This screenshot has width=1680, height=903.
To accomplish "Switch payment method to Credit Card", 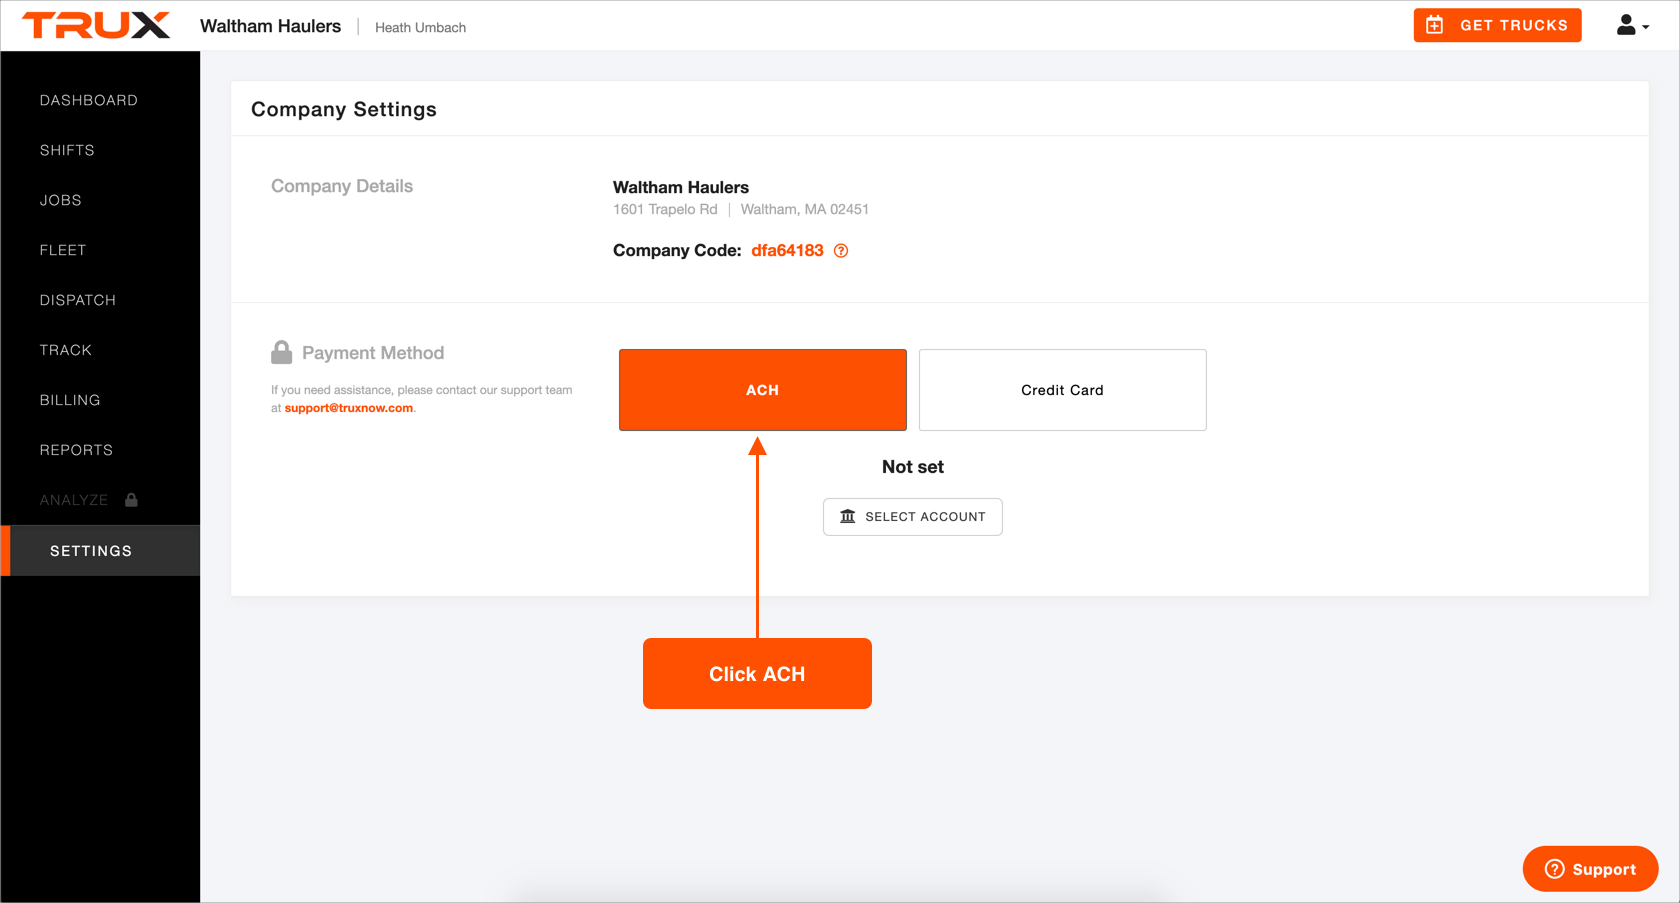I will [1062, 390].
